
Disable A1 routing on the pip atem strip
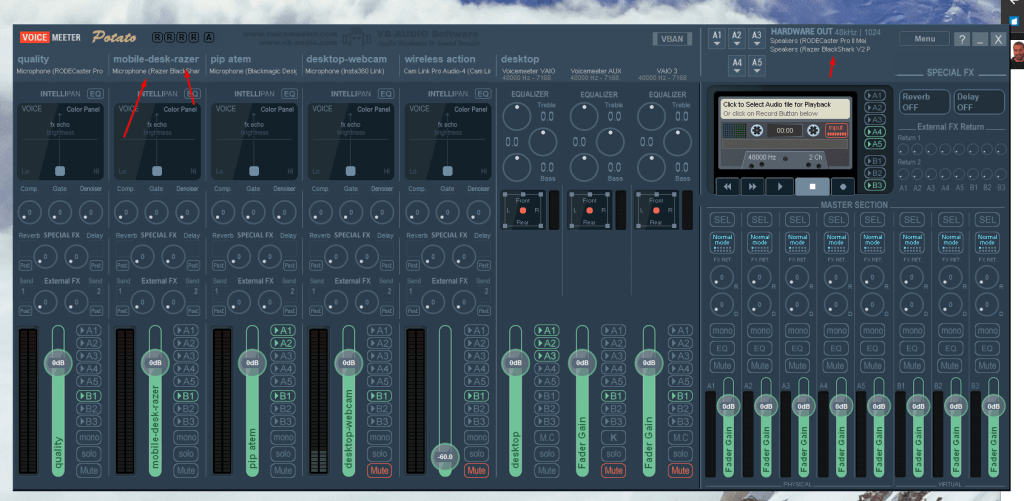coord(283,331)
